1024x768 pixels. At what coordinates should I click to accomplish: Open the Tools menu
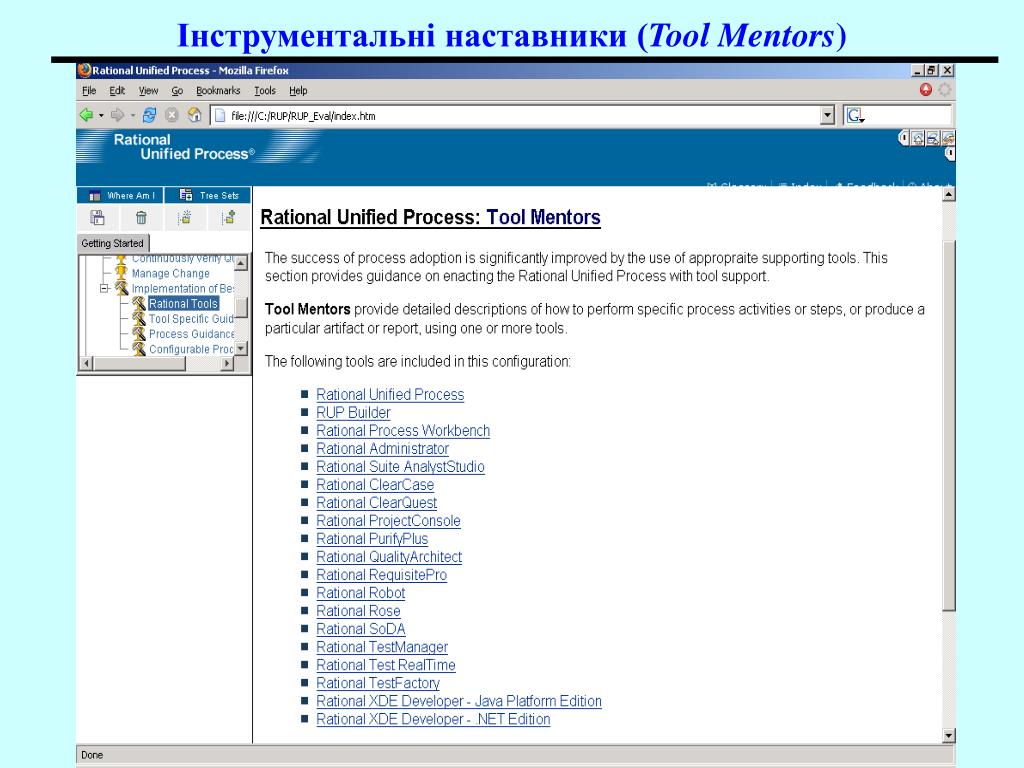point(264,91)
